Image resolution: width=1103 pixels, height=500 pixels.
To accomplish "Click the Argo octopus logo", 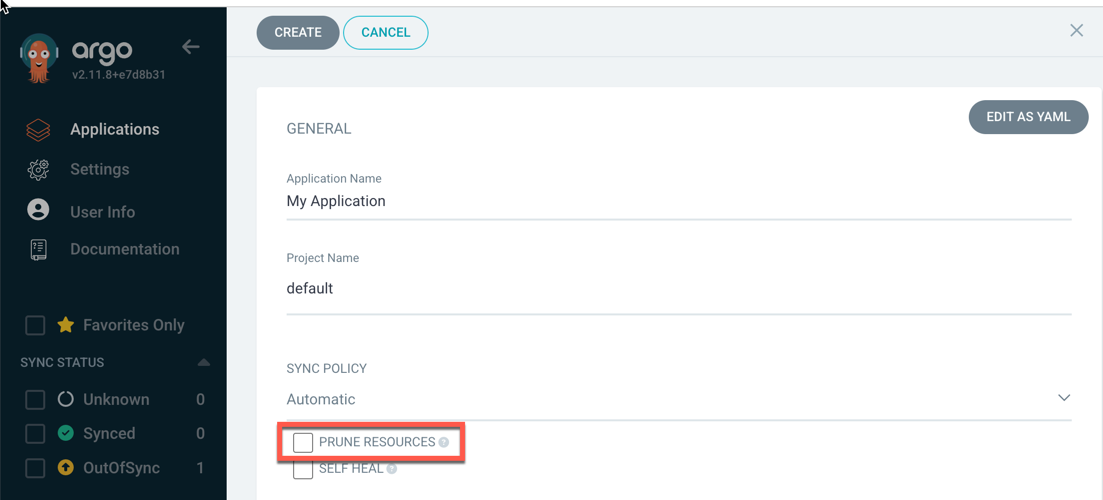I will pos(39,58).
